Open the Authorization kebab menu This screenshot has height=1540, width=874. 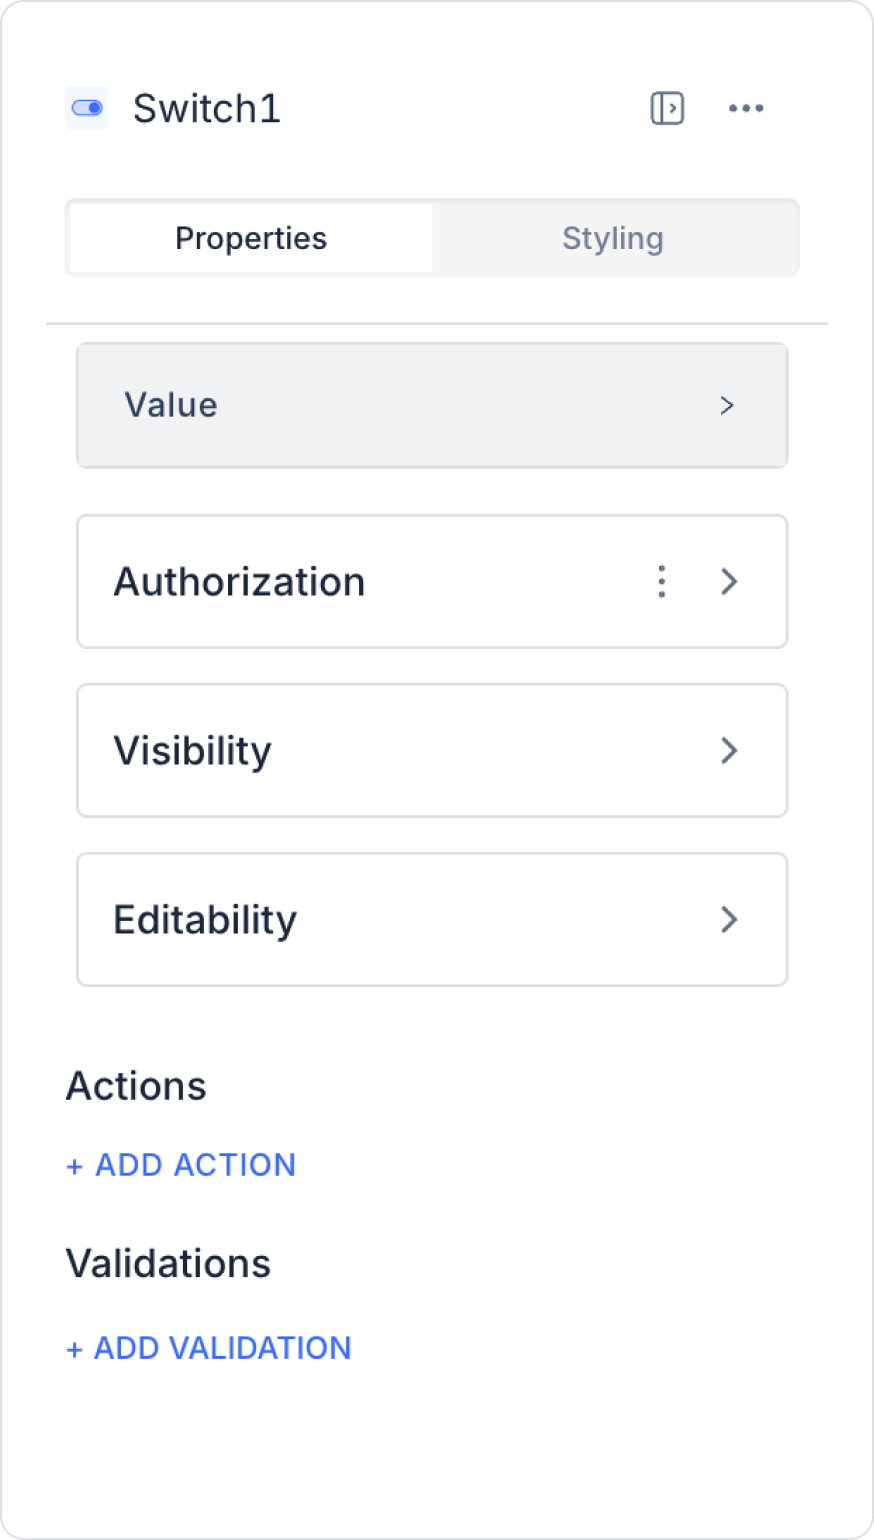(661, 581)
